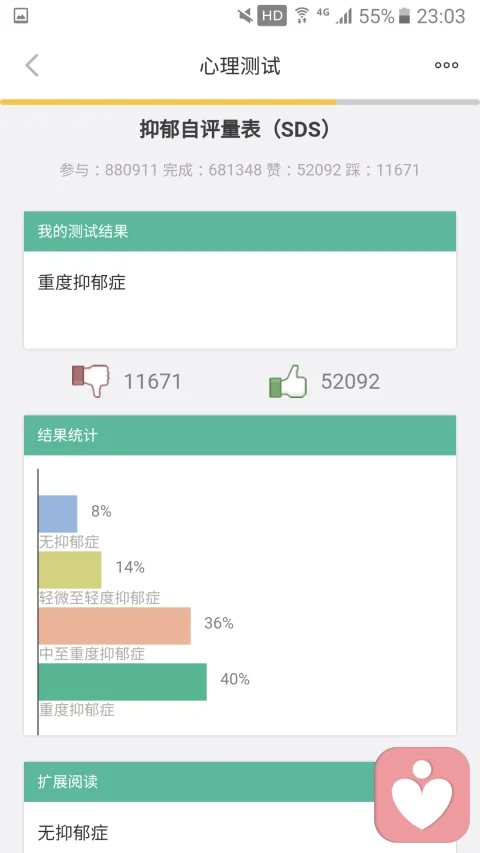Tap the thumbs-down icon
Screen dimensions: 480x853
coord(91,380)
